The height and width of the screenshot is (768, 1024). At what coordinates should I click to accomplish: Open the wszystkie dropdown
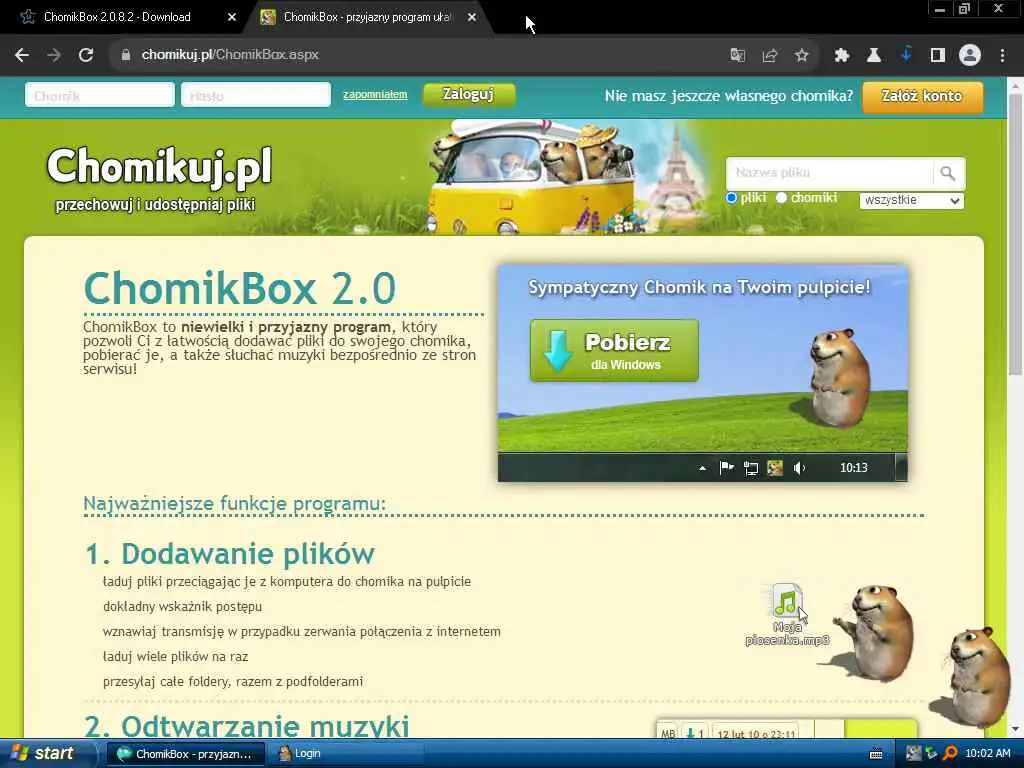(x=912, y=200)
